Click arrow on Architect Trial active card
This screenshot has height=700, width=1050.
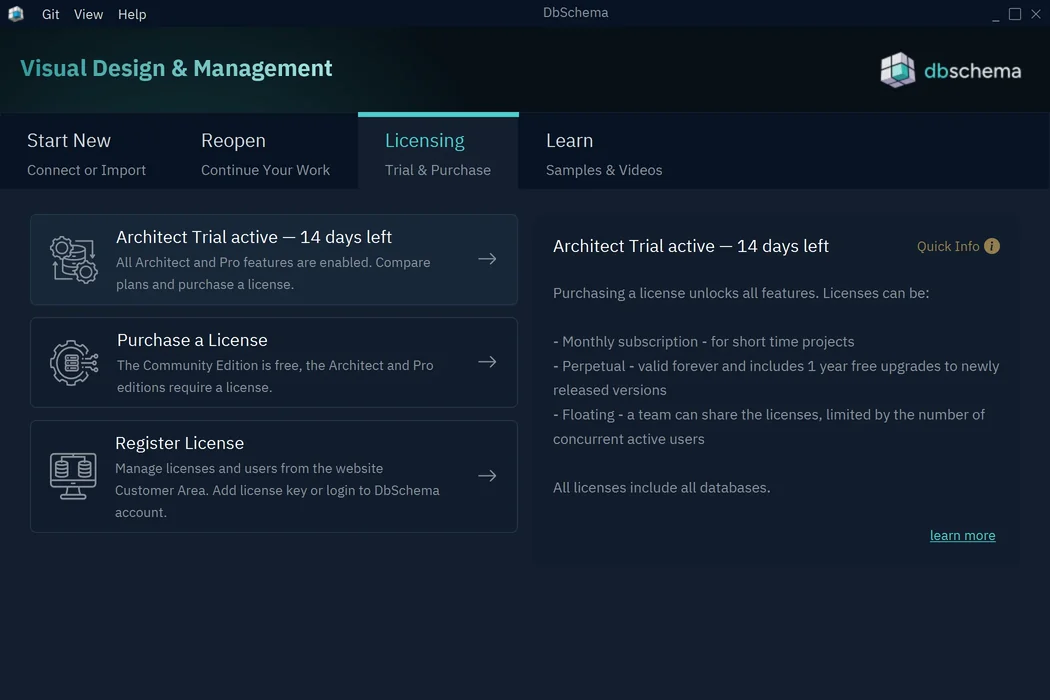coord(488,259)
